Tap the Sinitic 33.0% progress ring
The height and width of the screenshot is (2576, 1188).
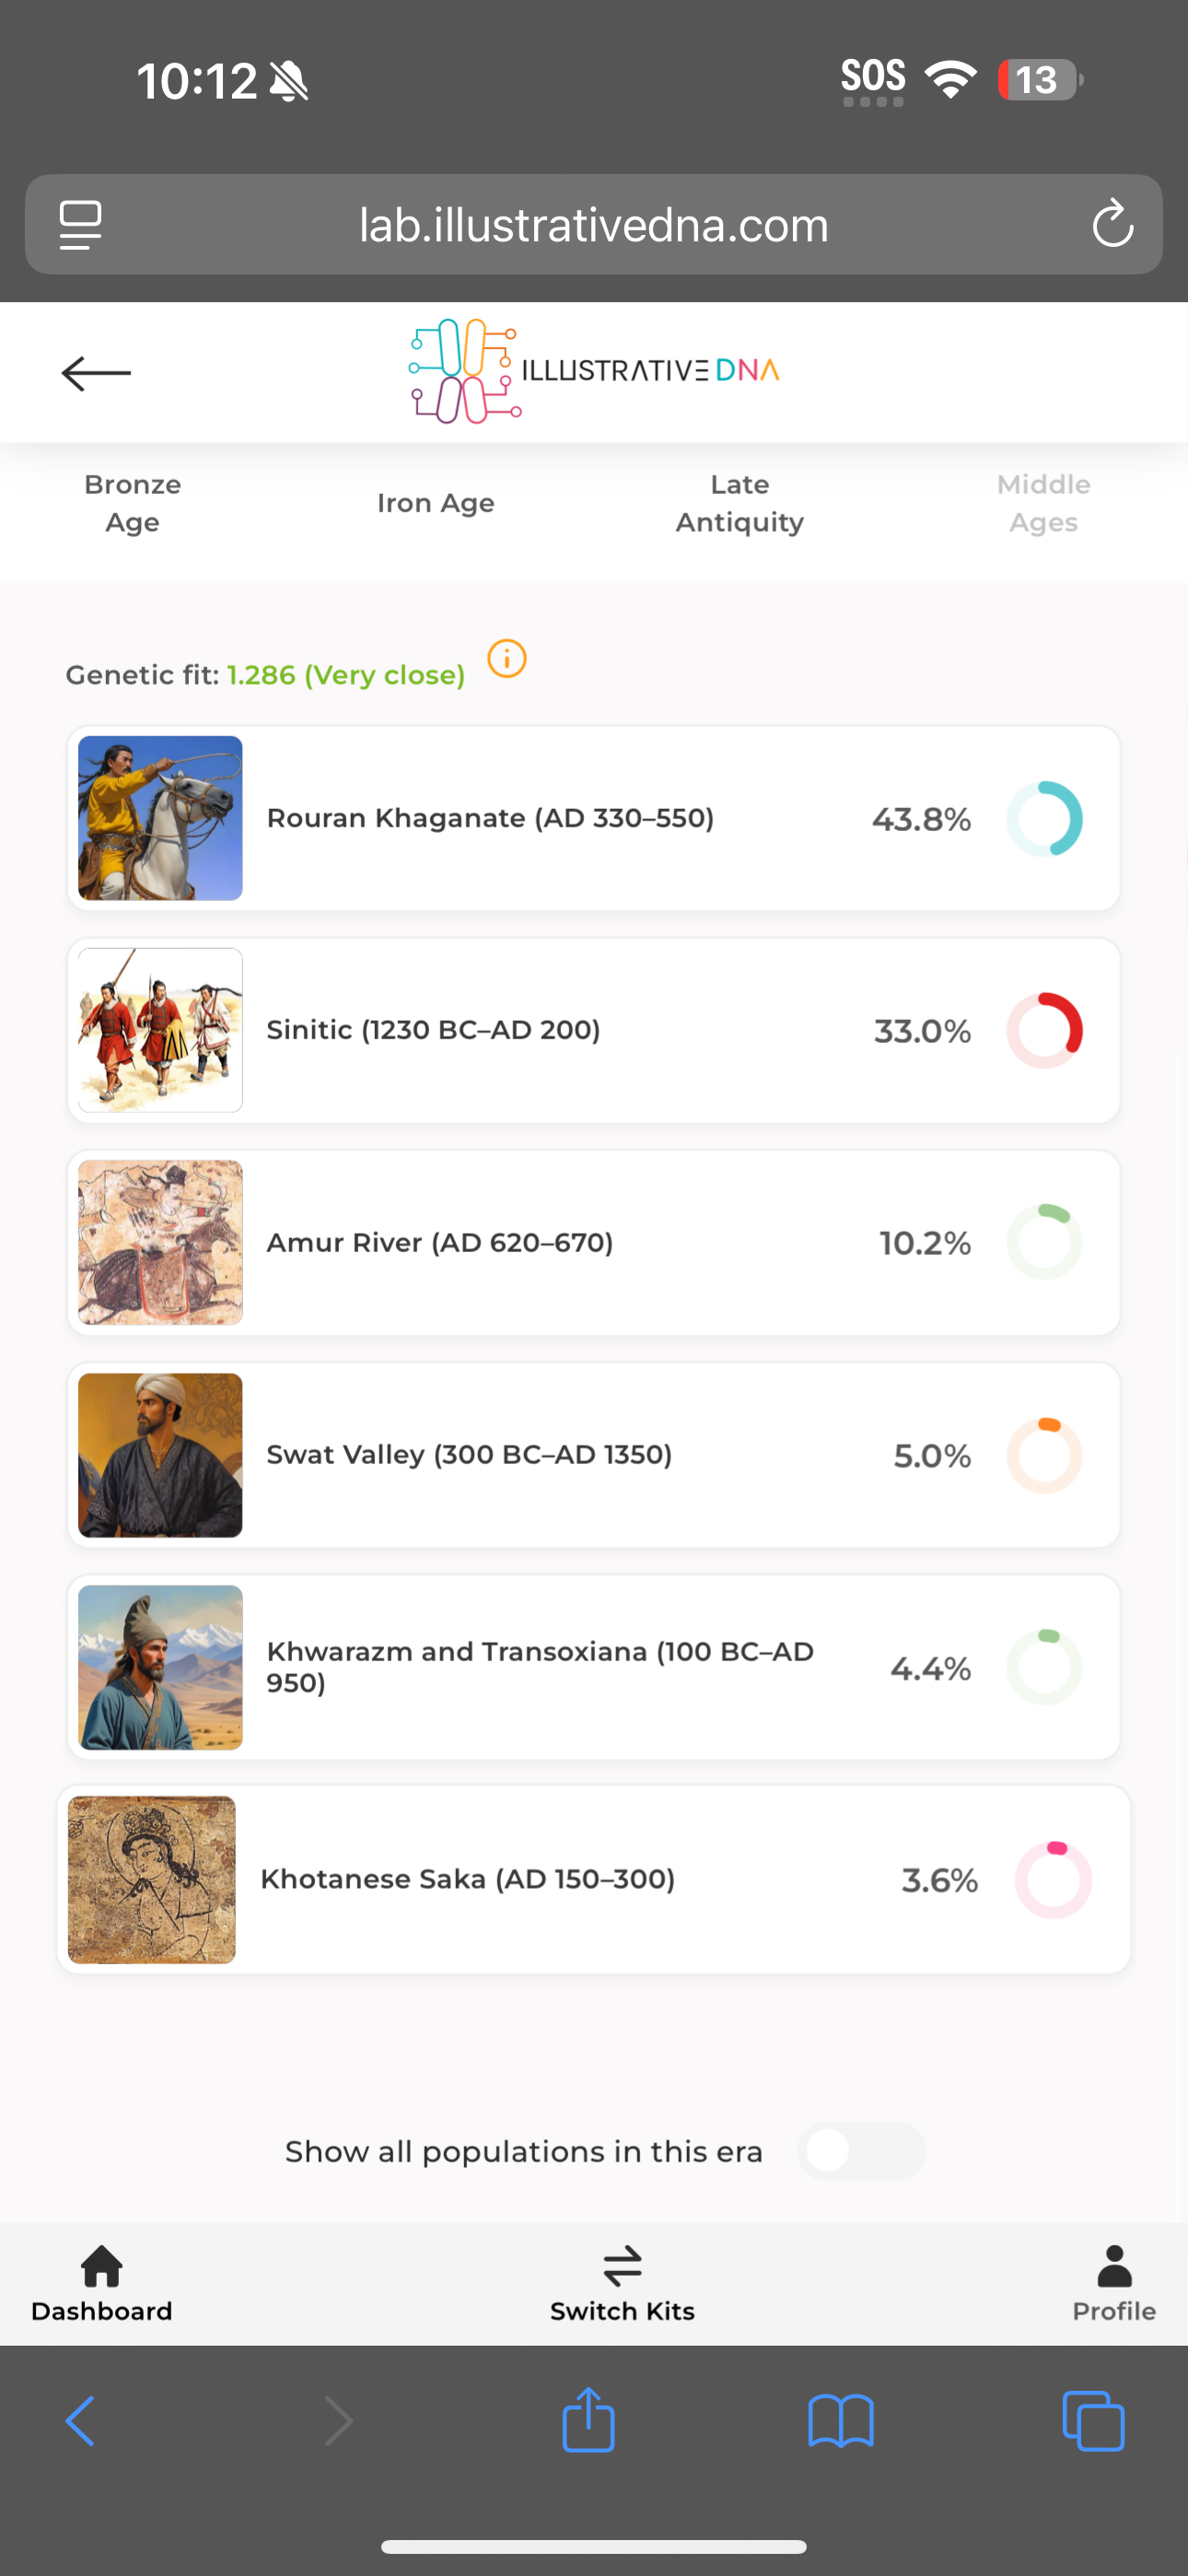pyautogui.click(x=1044, y=1030)
